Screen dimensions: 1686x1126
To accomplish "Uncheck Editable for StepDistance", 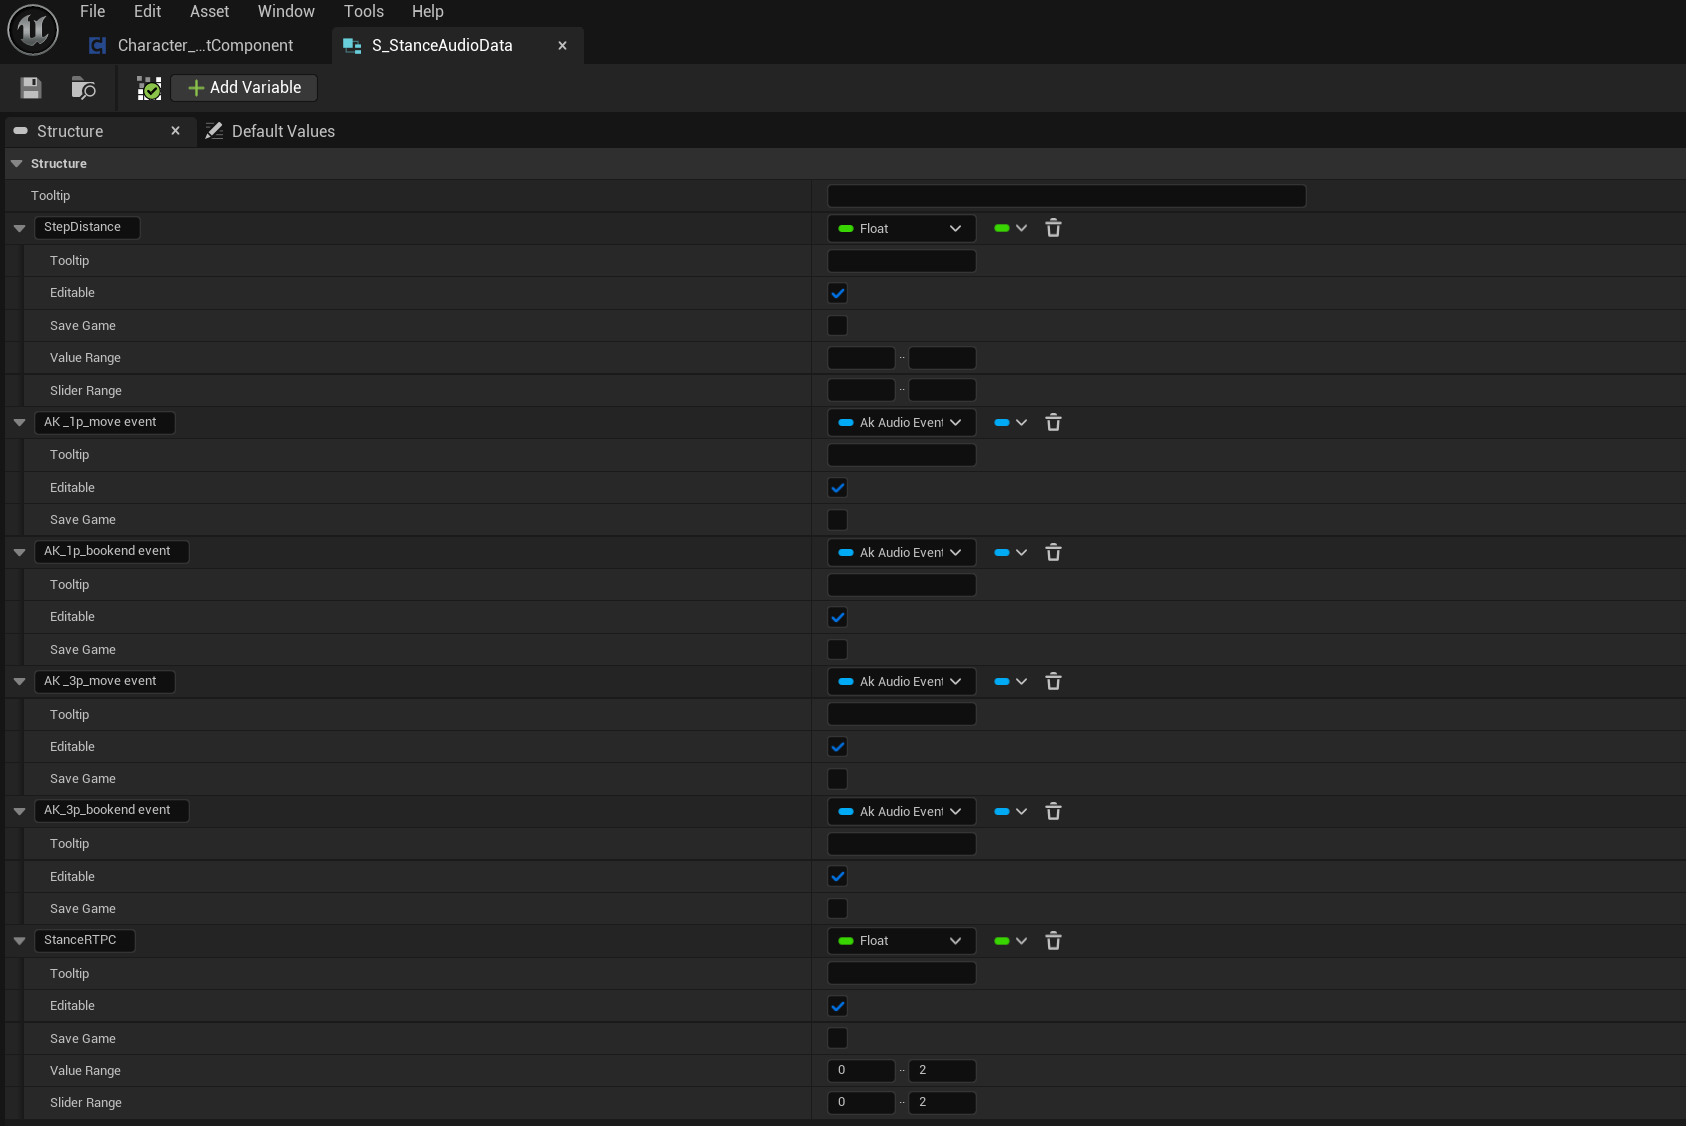I will (x=838, y=293).
